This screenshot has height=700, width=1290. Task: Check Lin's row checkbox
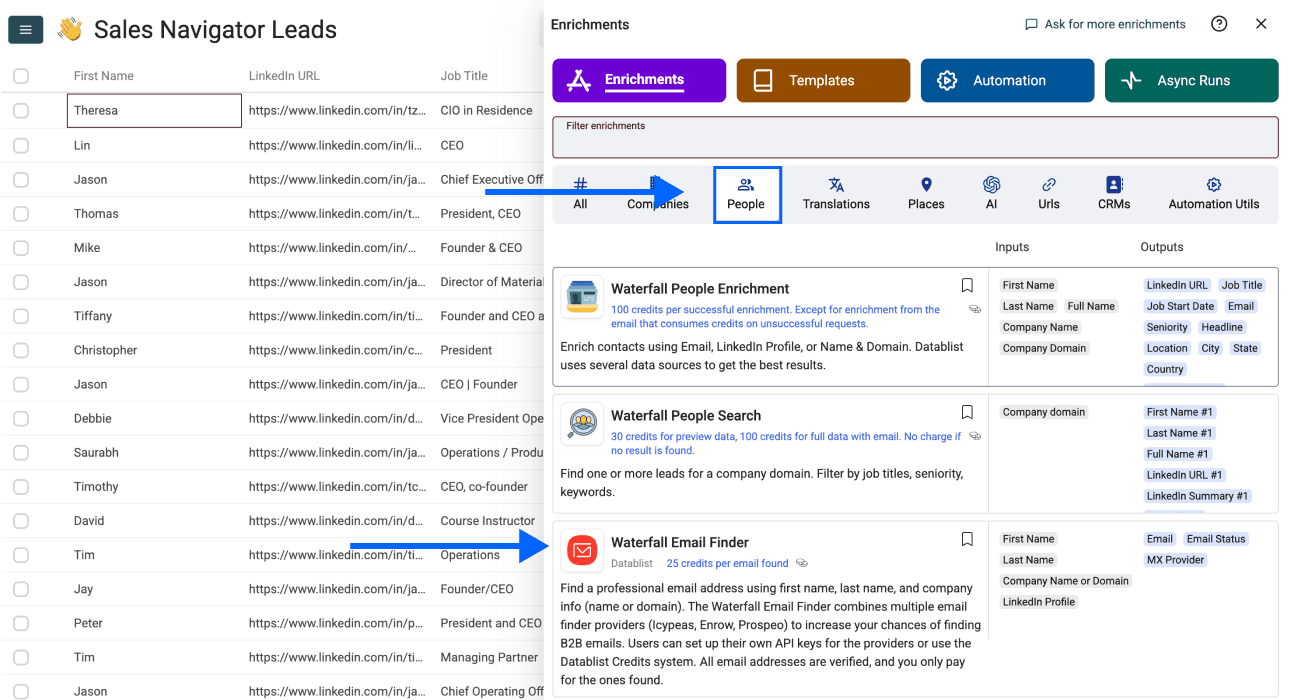click(21, 144)
